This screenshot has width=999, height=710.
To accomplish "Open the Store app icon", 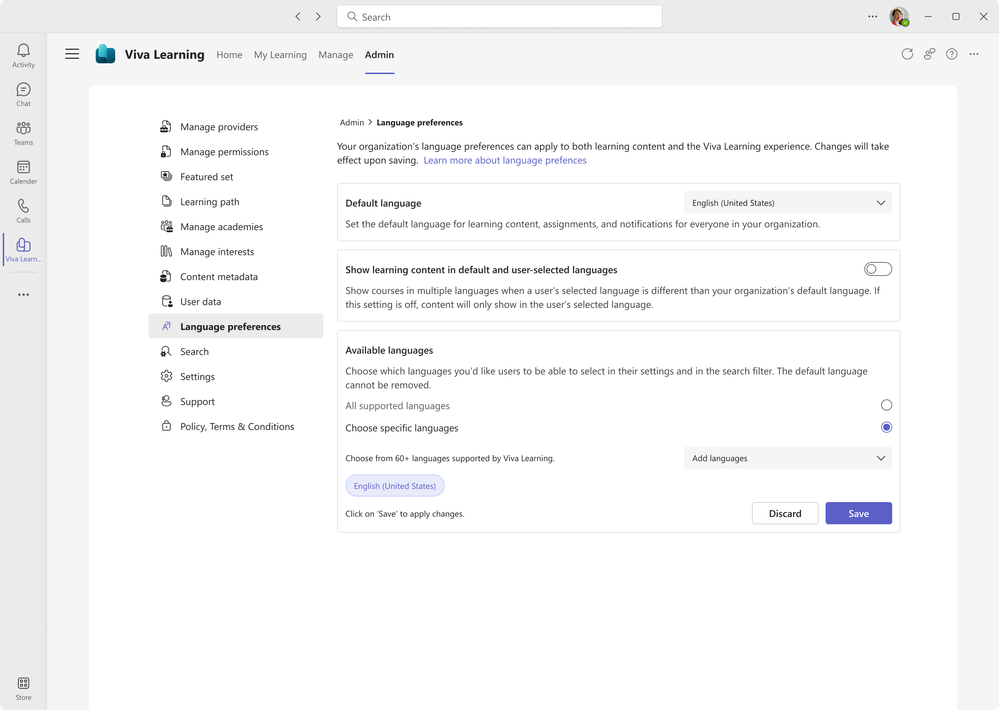I will pos(24,688).
